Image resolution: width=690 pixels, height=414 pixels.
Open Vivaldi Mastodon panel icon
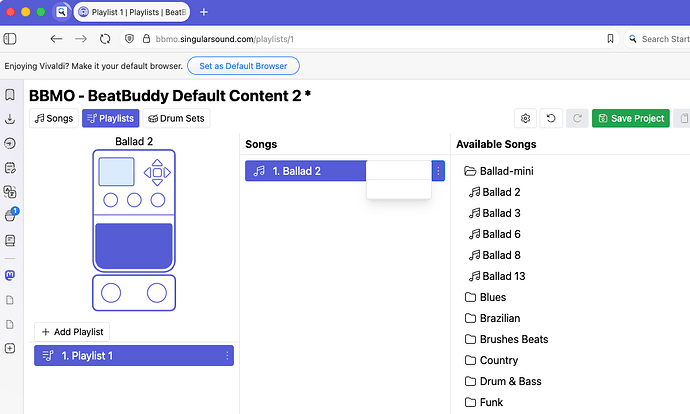click(x=10, y=275)
